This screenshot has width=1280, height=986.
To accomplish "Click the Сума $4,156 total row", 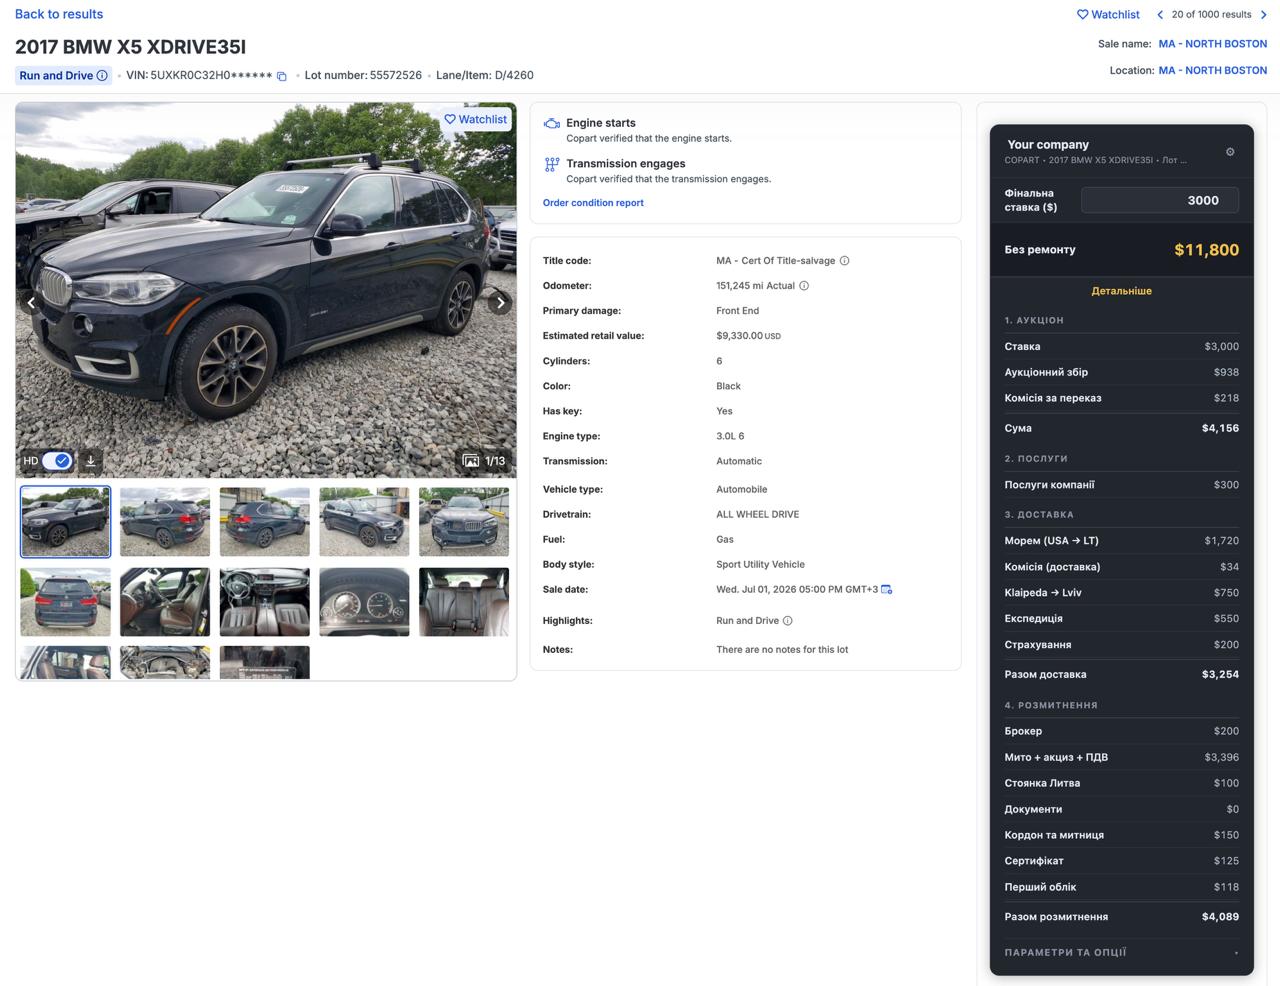I will tap(1121, 428).
